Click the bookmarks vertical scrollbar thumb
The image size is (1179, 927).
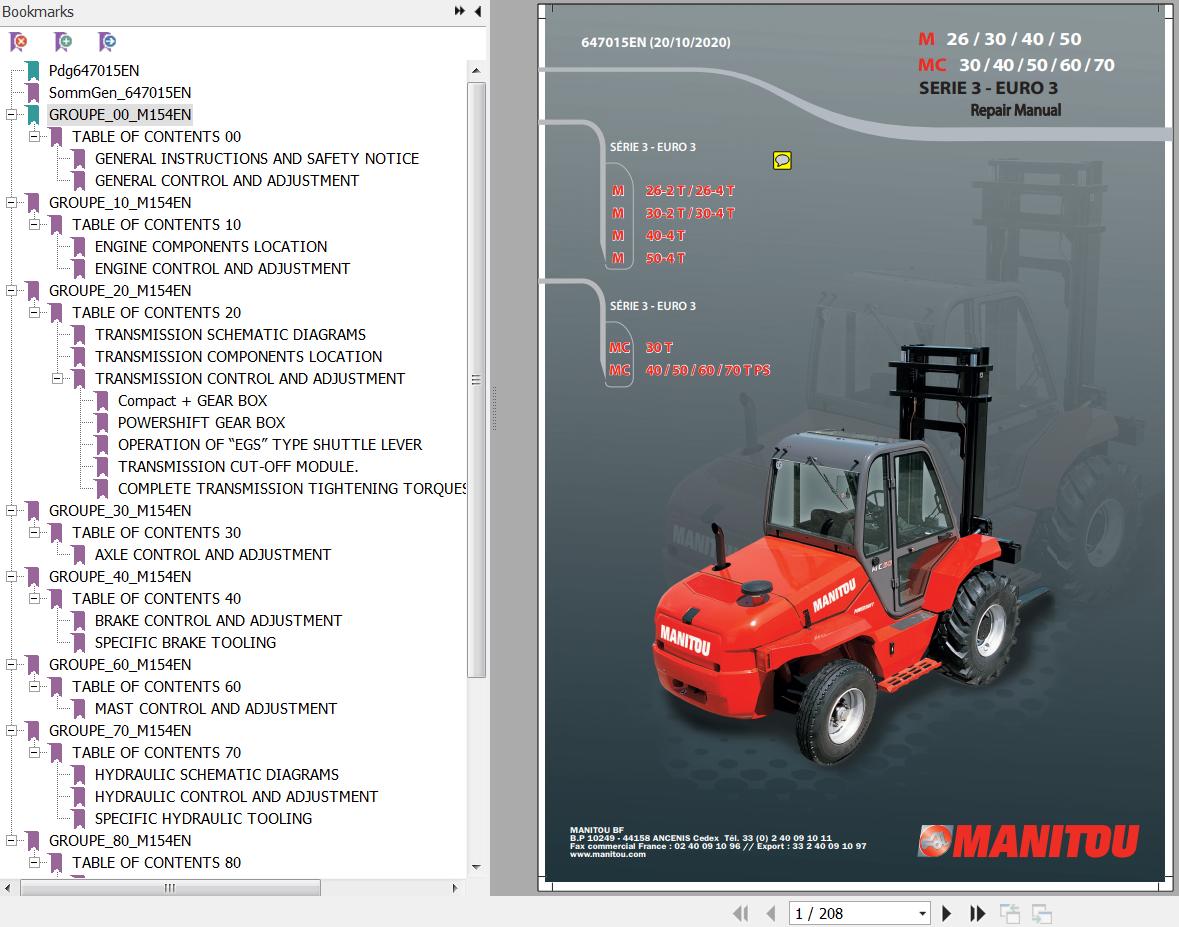pos(476,380)
